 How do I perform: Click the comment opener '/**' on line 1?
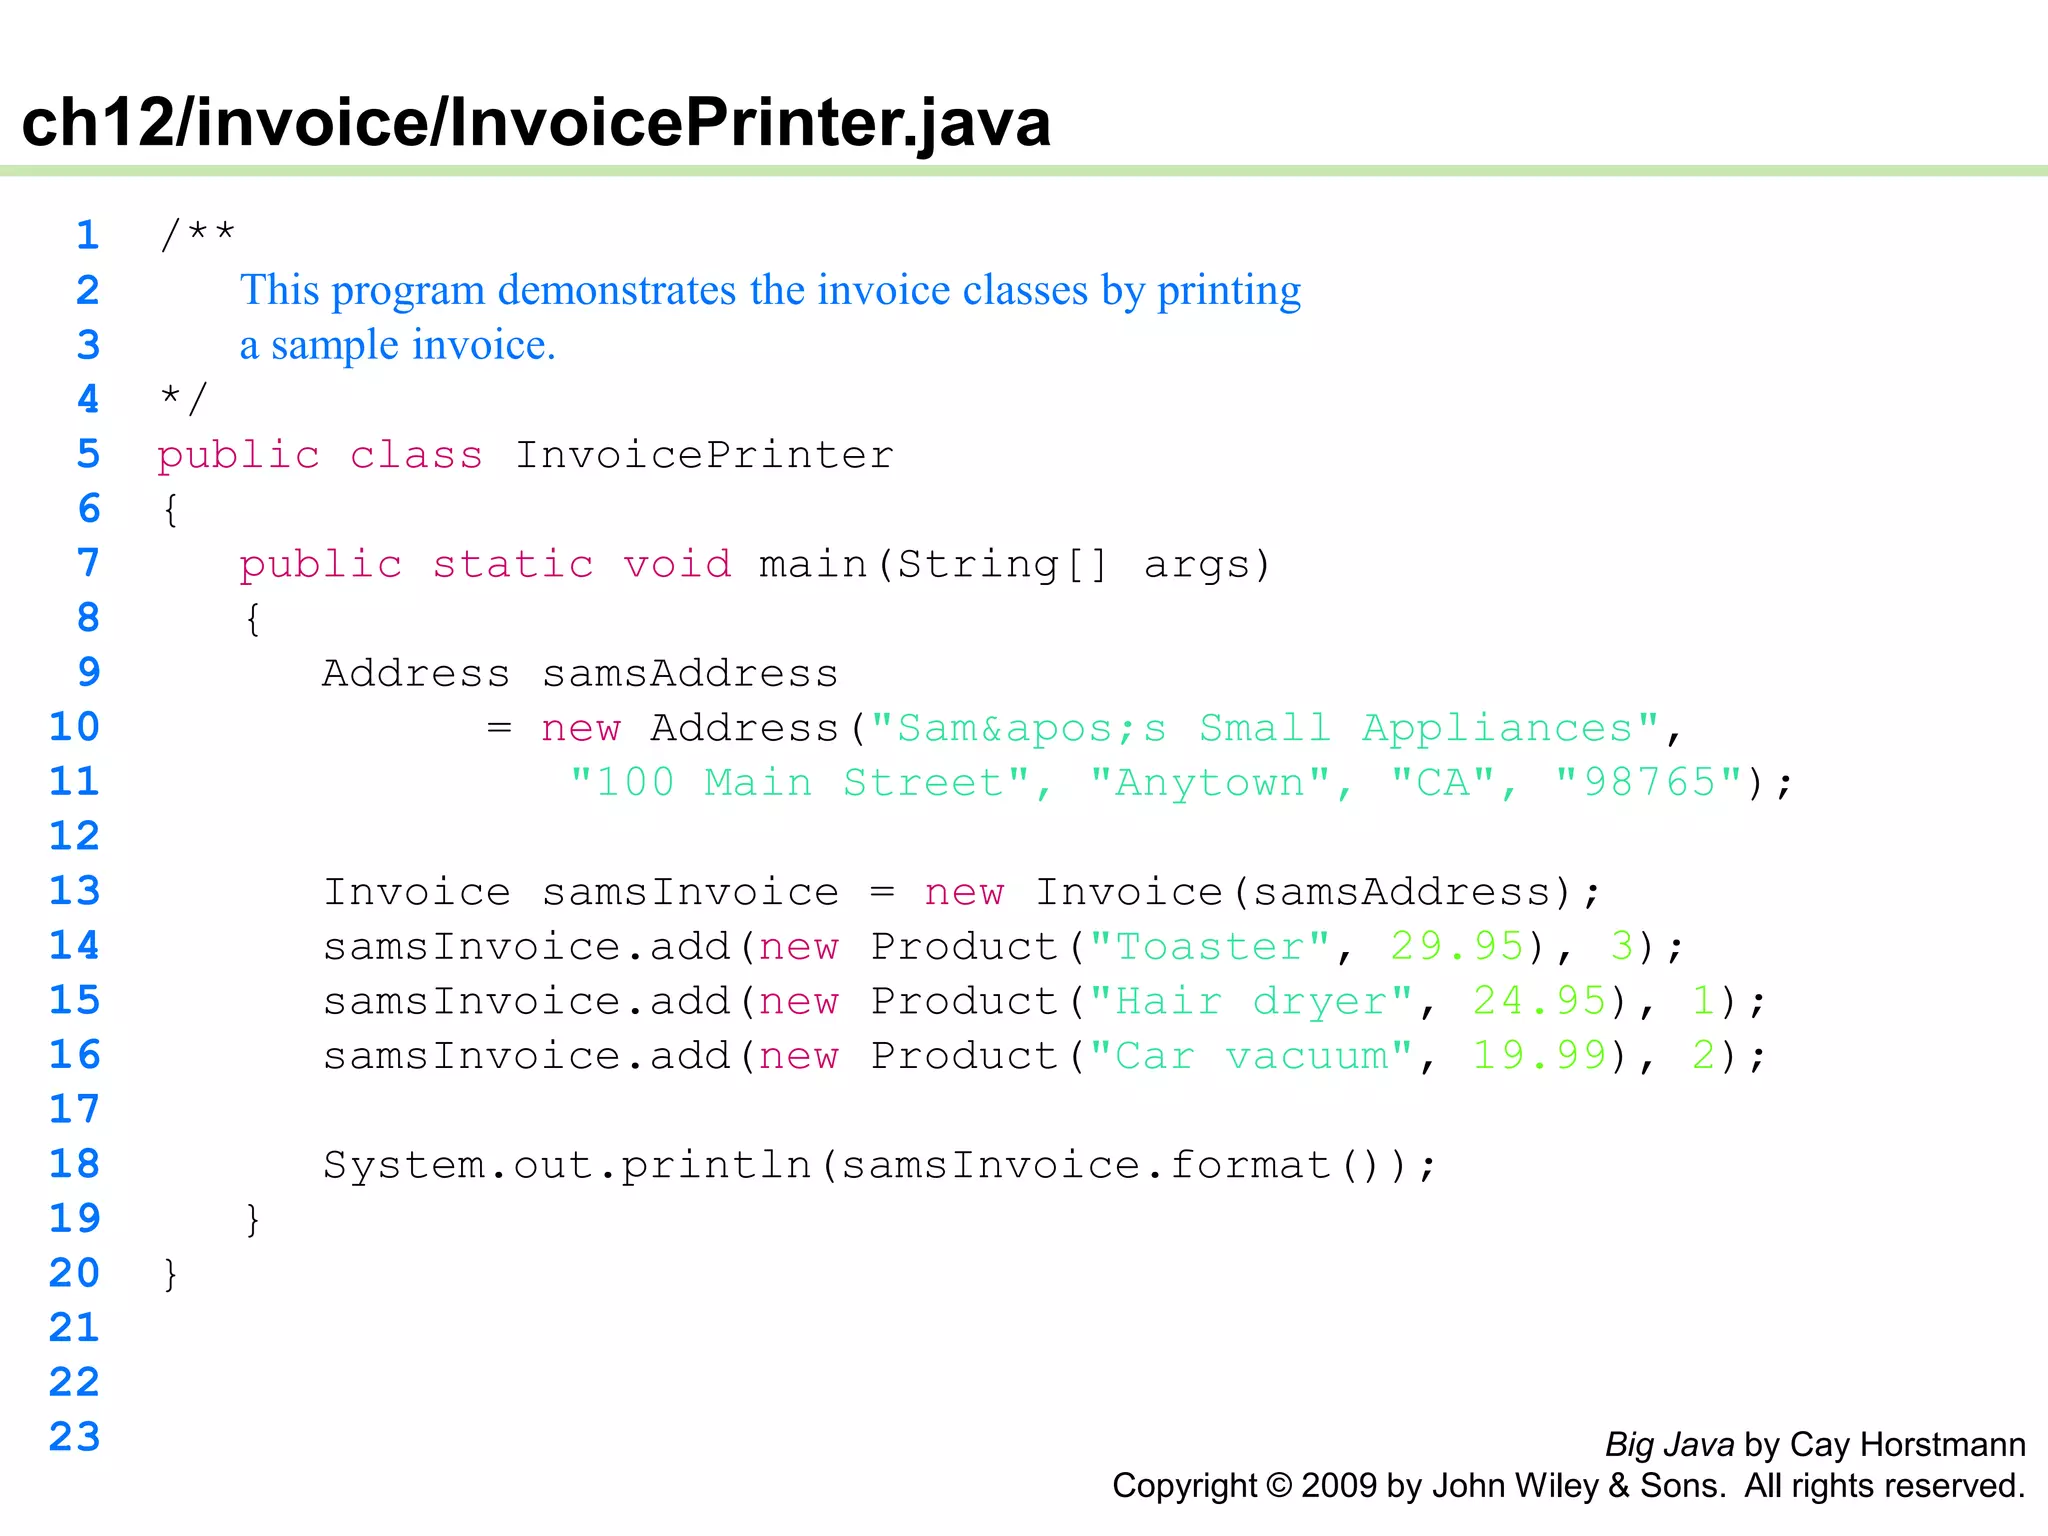pyautogui.click(x=197, y=235)
